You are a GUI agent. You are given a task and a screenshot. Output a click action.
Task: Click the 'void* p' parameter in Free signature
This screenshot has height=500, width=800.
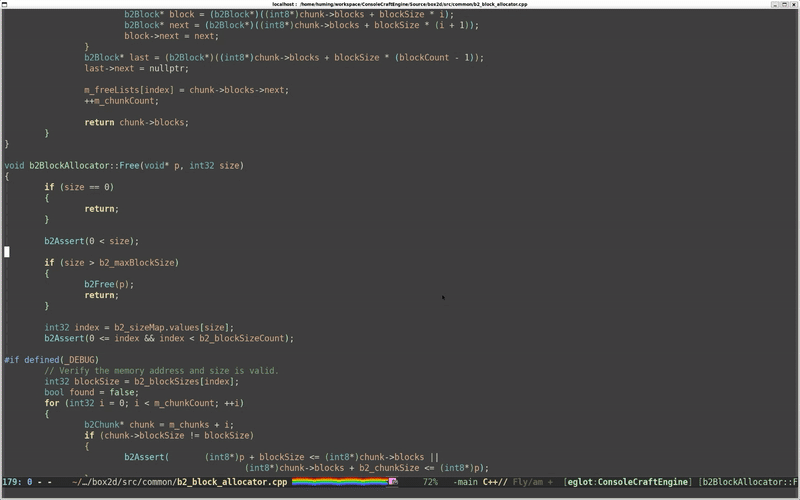pos(161,165)
